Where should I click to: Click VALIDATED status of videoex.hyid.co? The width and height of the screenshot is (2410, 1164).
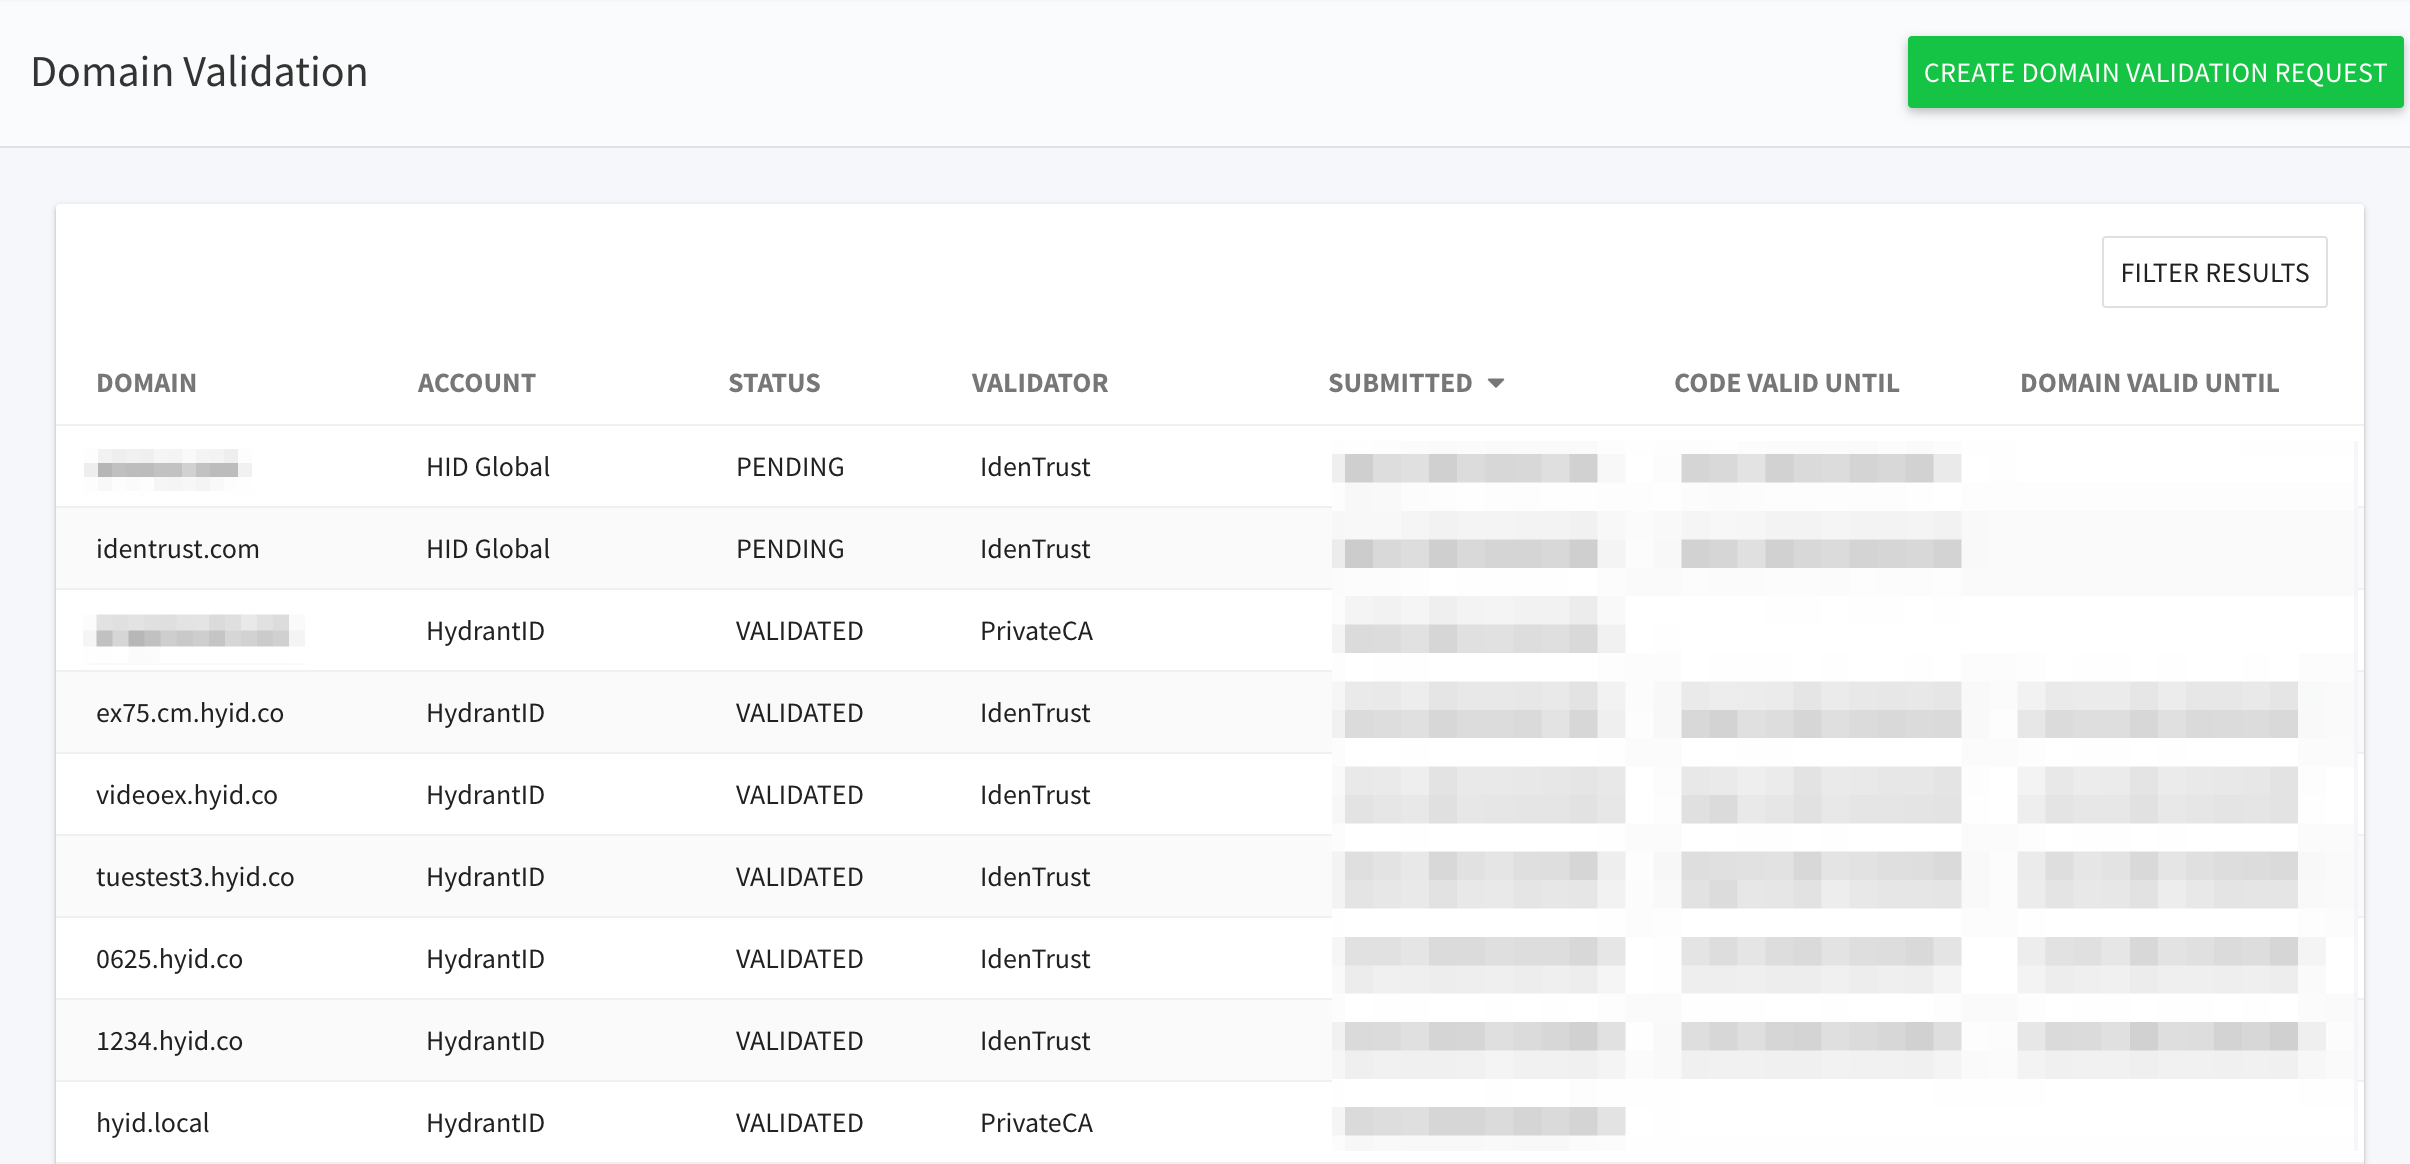pos(799,795)
